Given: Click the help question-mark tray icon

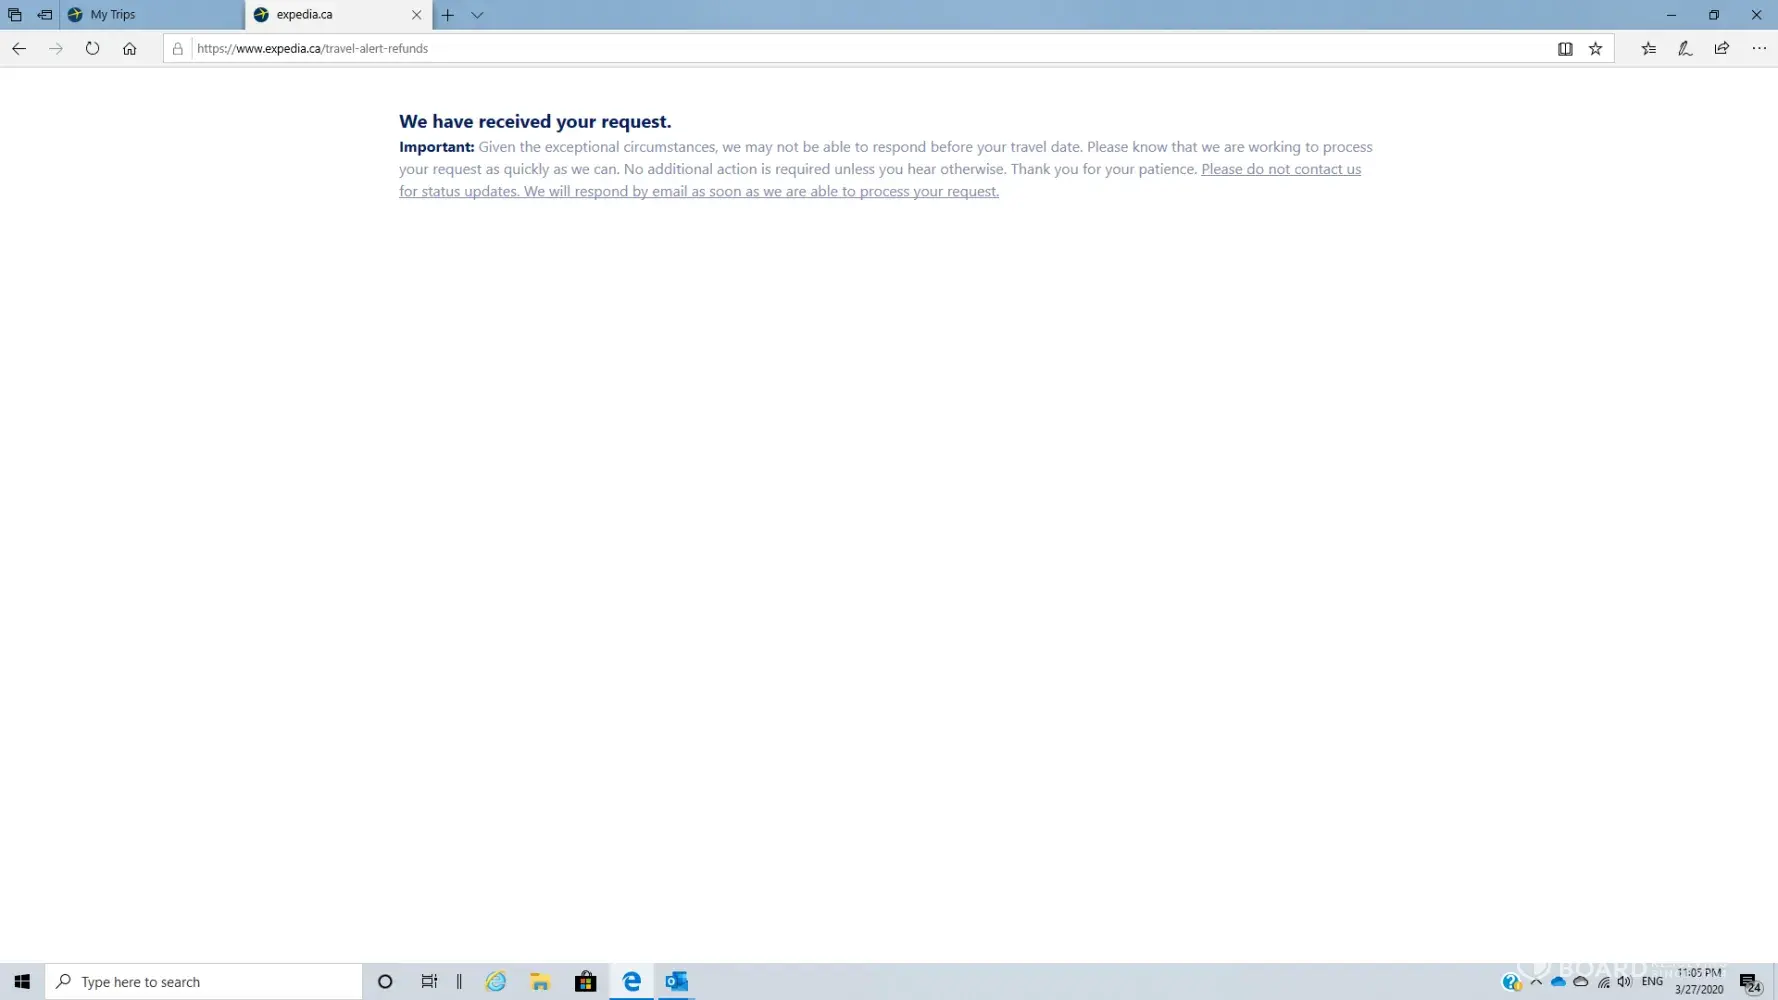Looking at the screenshot, I should click(x=1511, y=982).
